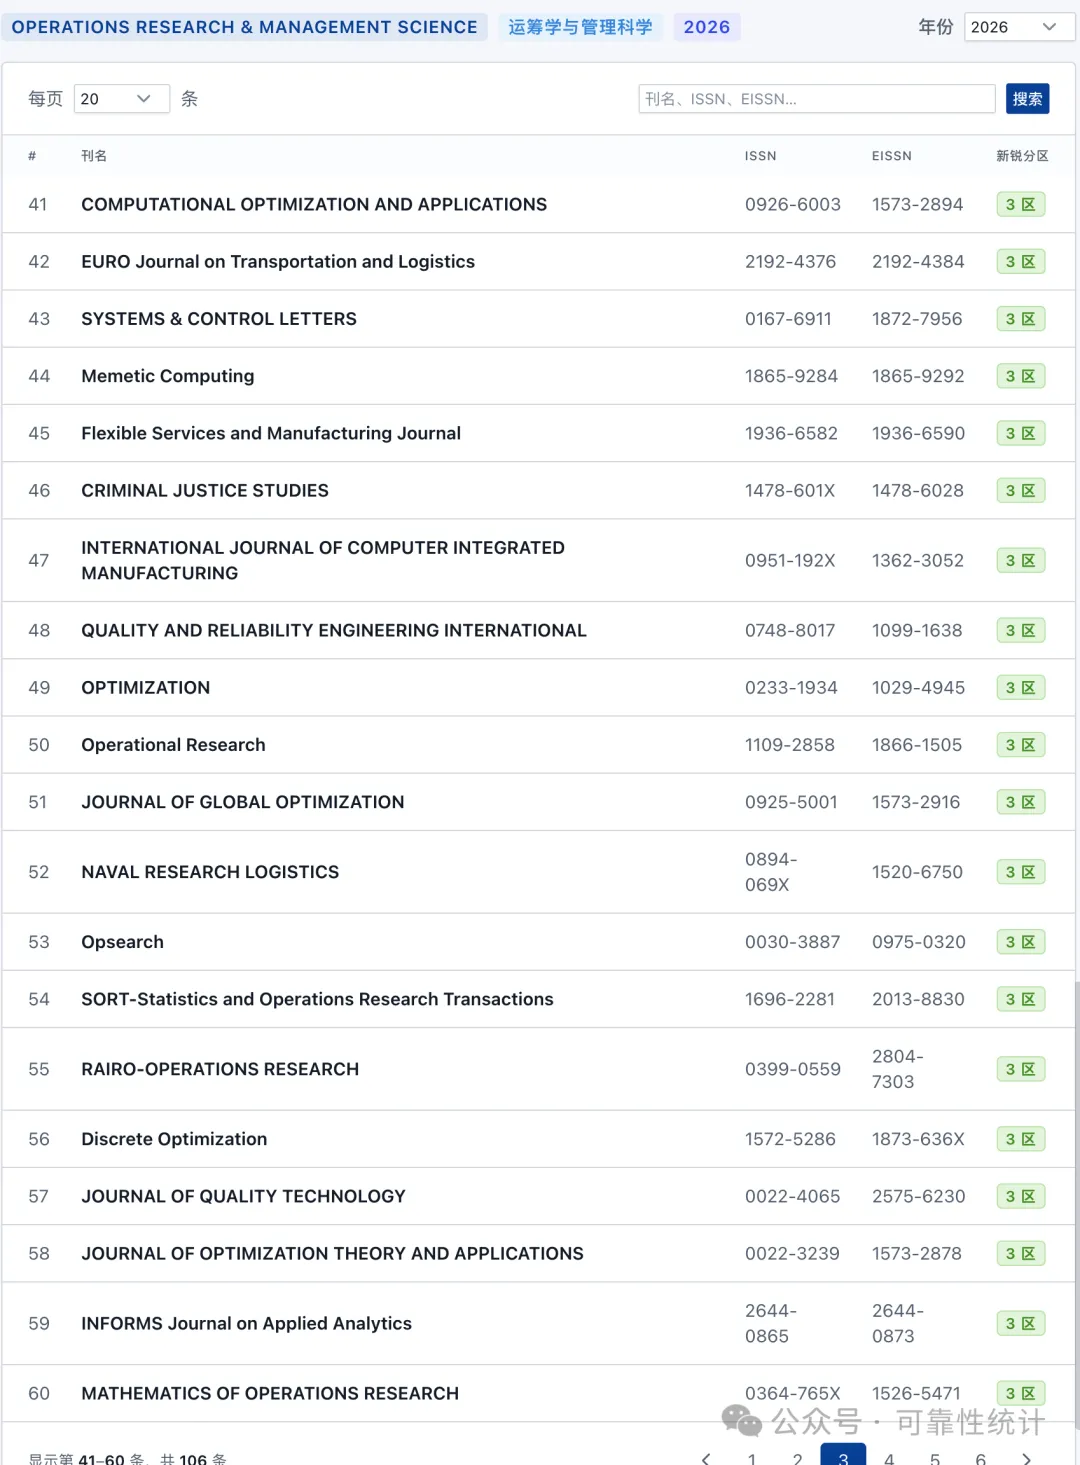The height and width of the screenshot is (1465, 1080).
Task: Click the journal search input field
Action: tap(816, 98)
